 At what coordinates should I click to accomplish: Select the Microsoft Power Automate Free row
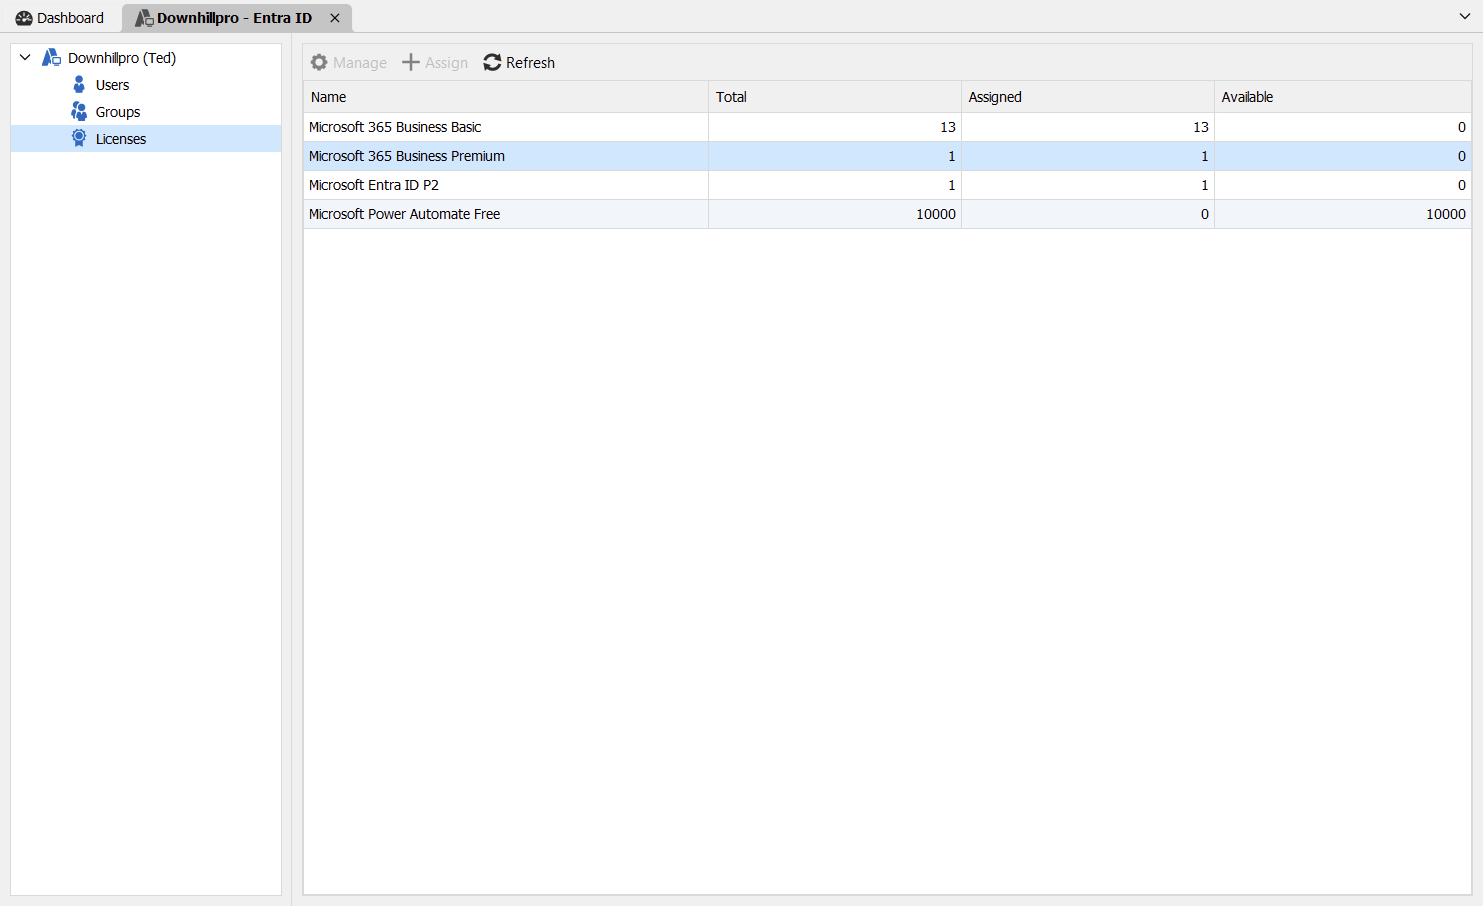[887, 214]
